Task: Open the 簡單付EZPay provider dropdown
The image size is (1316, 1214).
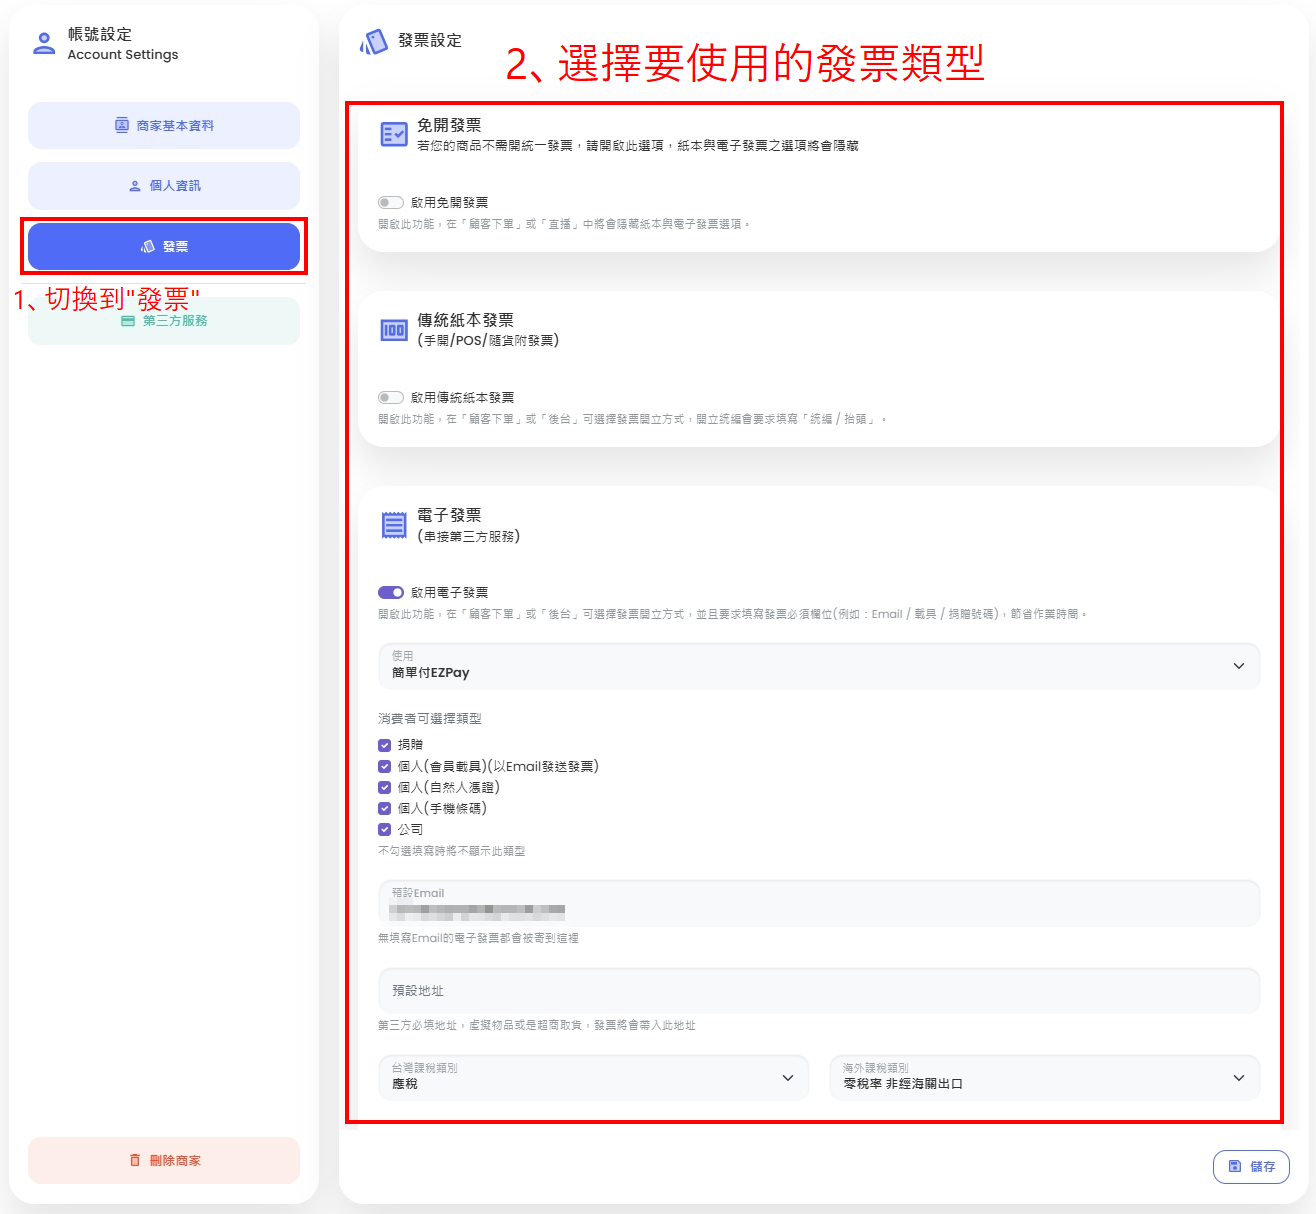Action: tap(818, 666)
